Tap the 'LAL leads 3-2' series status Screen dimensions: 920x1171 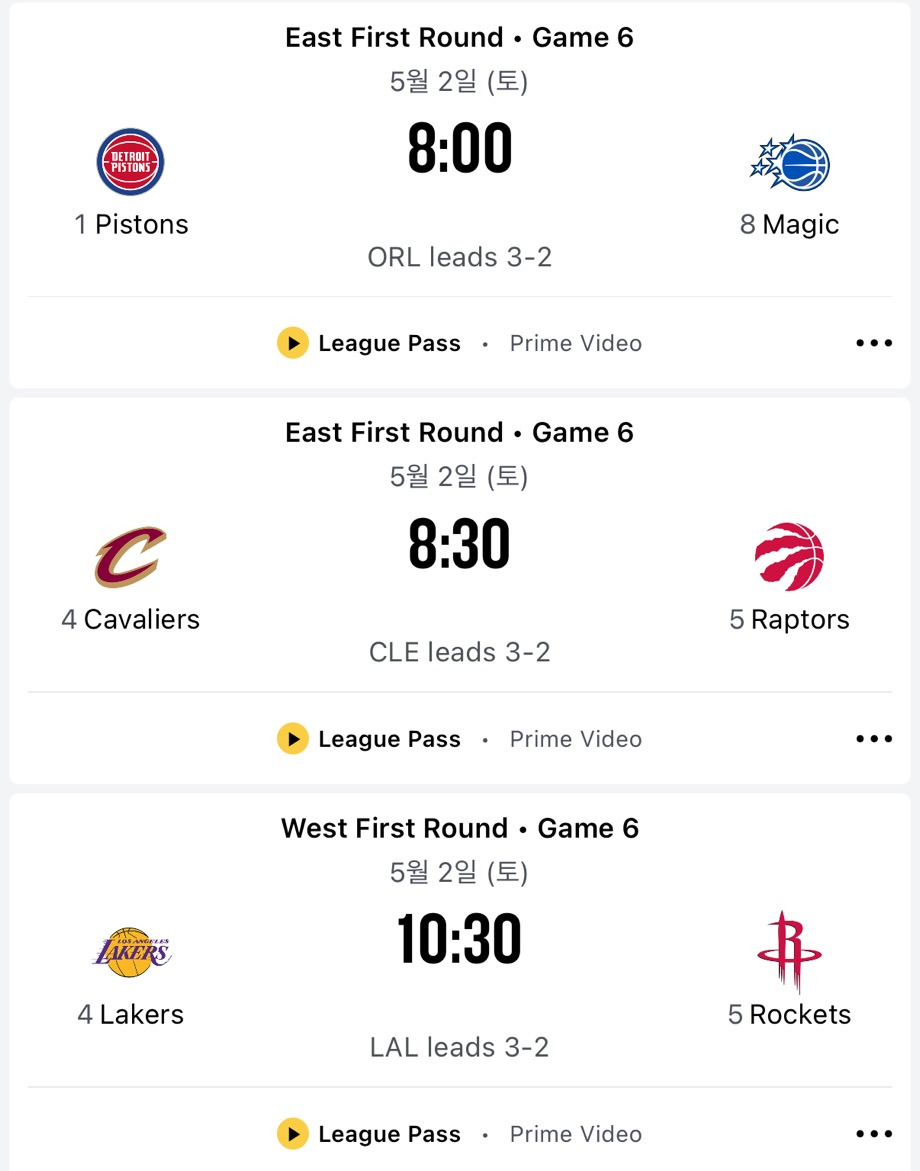point(460,1047)
